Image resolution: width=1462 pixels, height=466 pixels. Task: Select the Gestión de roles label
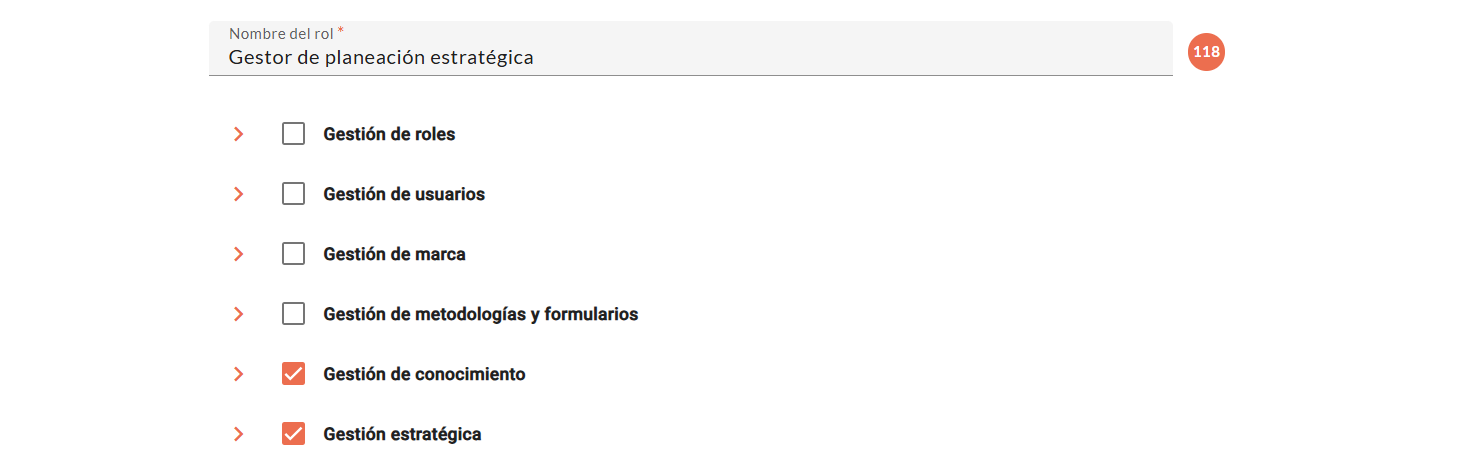tap(389, 134)
